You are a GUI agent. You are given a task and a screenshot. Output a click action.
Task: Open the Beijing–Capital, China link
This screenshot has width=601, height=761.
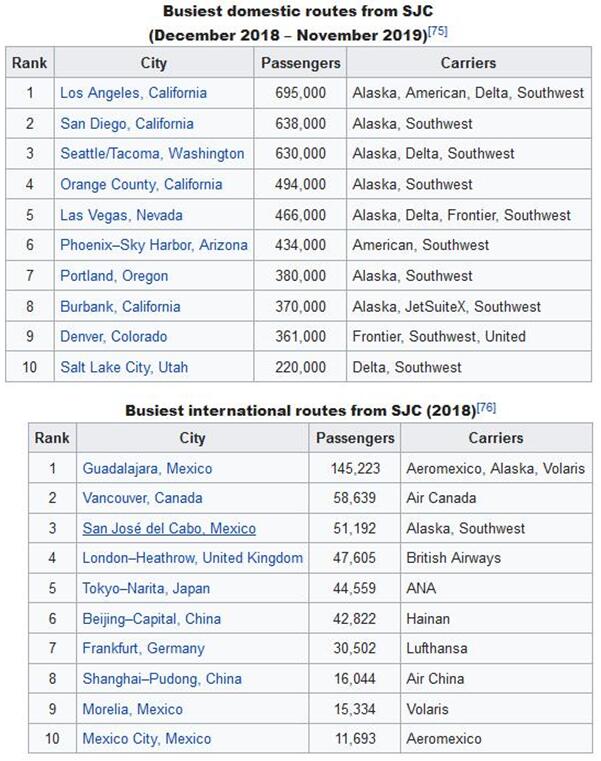[x=151, y=619]
